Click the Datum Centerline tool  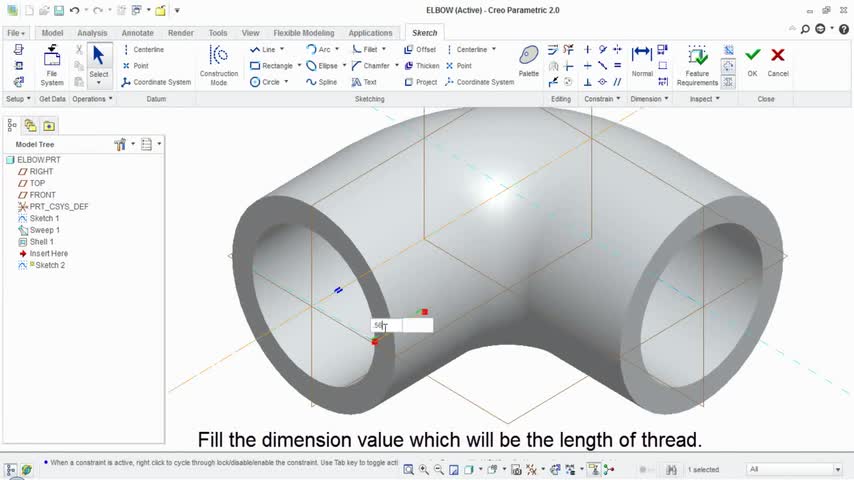point(143,50)
